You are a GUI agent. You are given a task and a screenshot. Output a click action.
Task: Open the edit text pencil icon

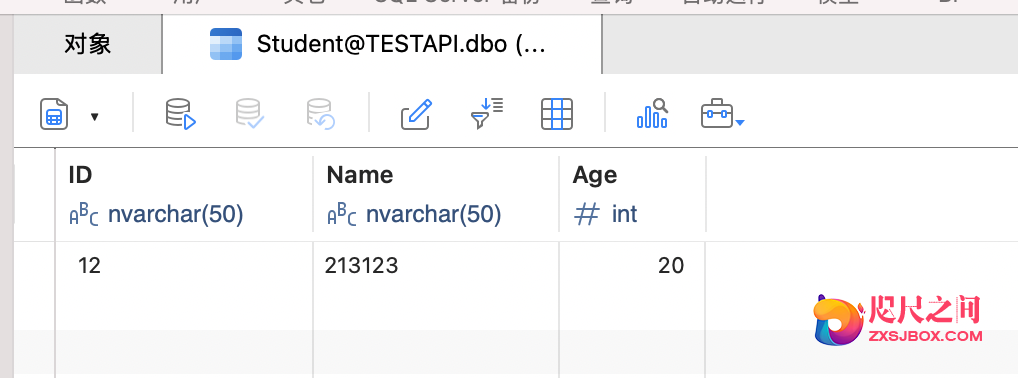[x=416, y=114]
